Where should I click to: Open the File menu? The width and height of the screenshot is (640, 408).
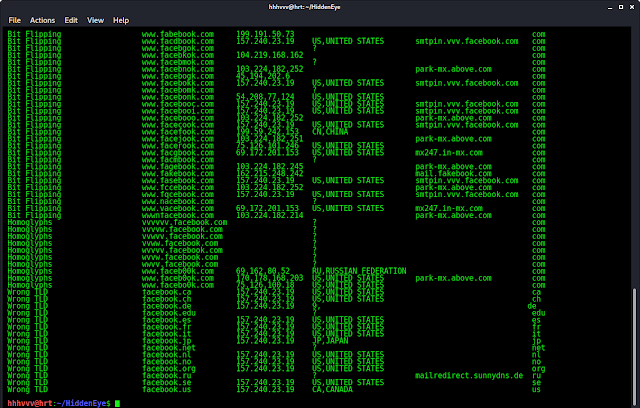tap(14, 20)
